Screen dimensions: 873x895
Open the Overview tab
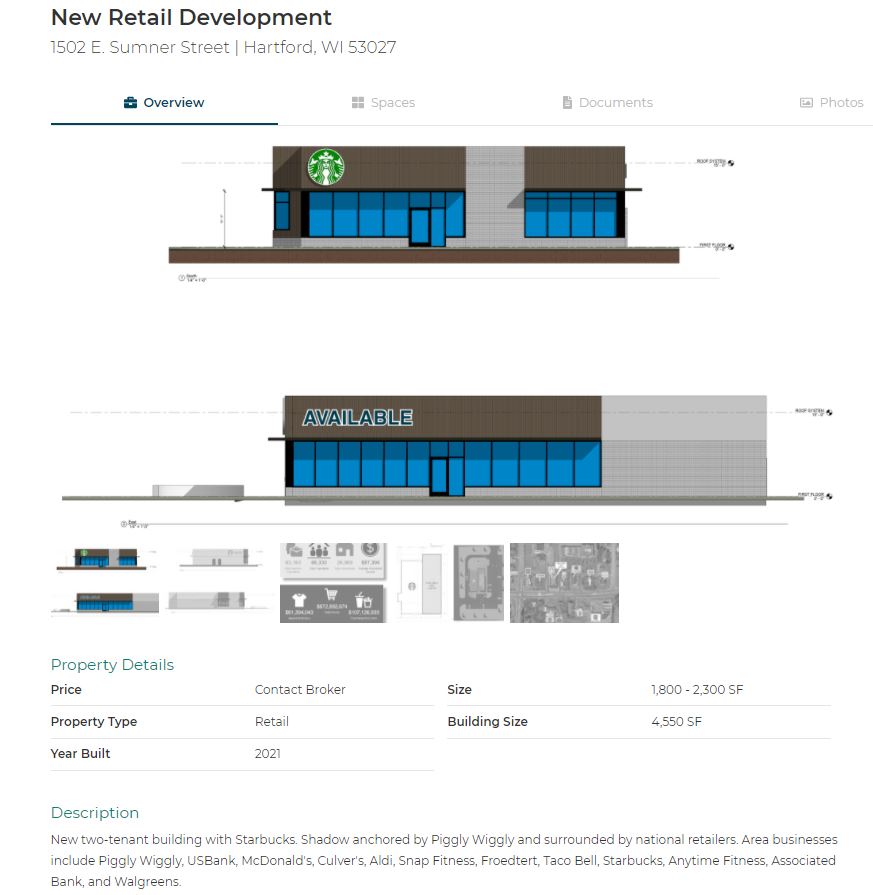pos(164,103)
